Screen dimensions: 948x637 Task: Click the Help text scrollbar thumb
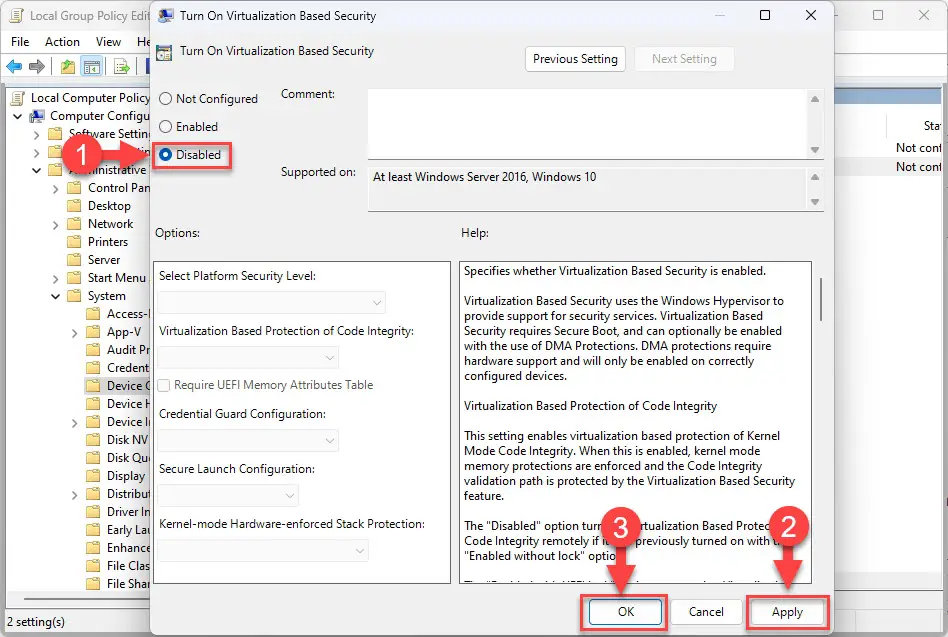coord(820,299)
